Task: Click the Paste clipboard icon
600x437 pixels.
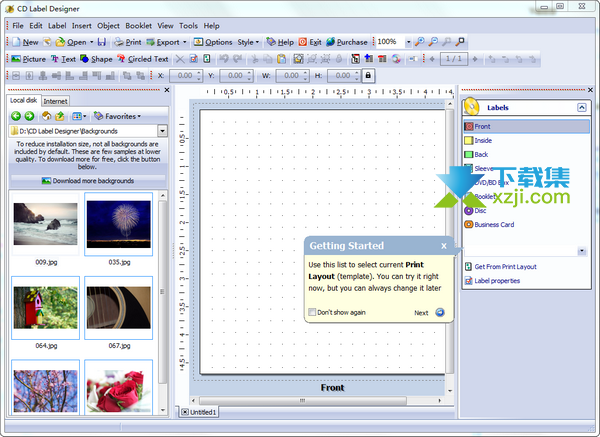Action: point(282,59)
